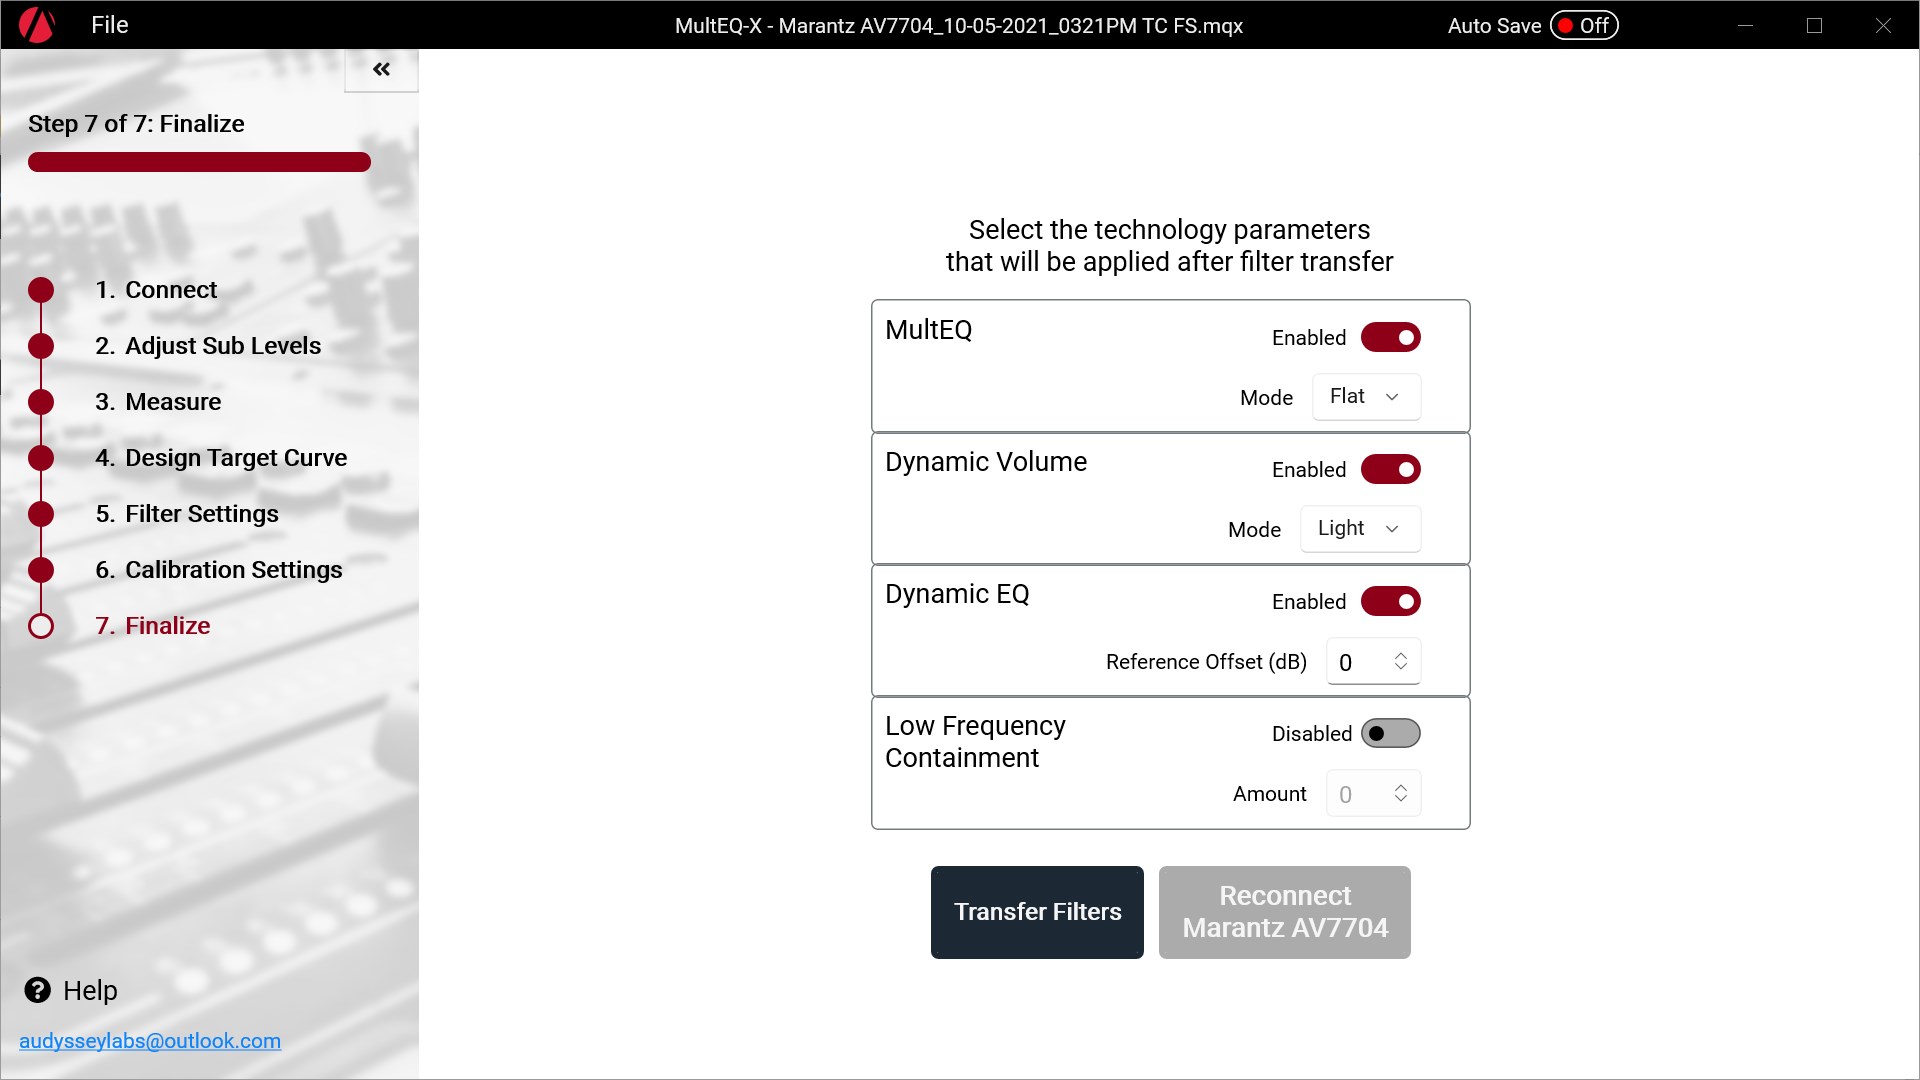Disable the MultEQ toggle
1920x1080 pixels.
[x=1390, y=338]
